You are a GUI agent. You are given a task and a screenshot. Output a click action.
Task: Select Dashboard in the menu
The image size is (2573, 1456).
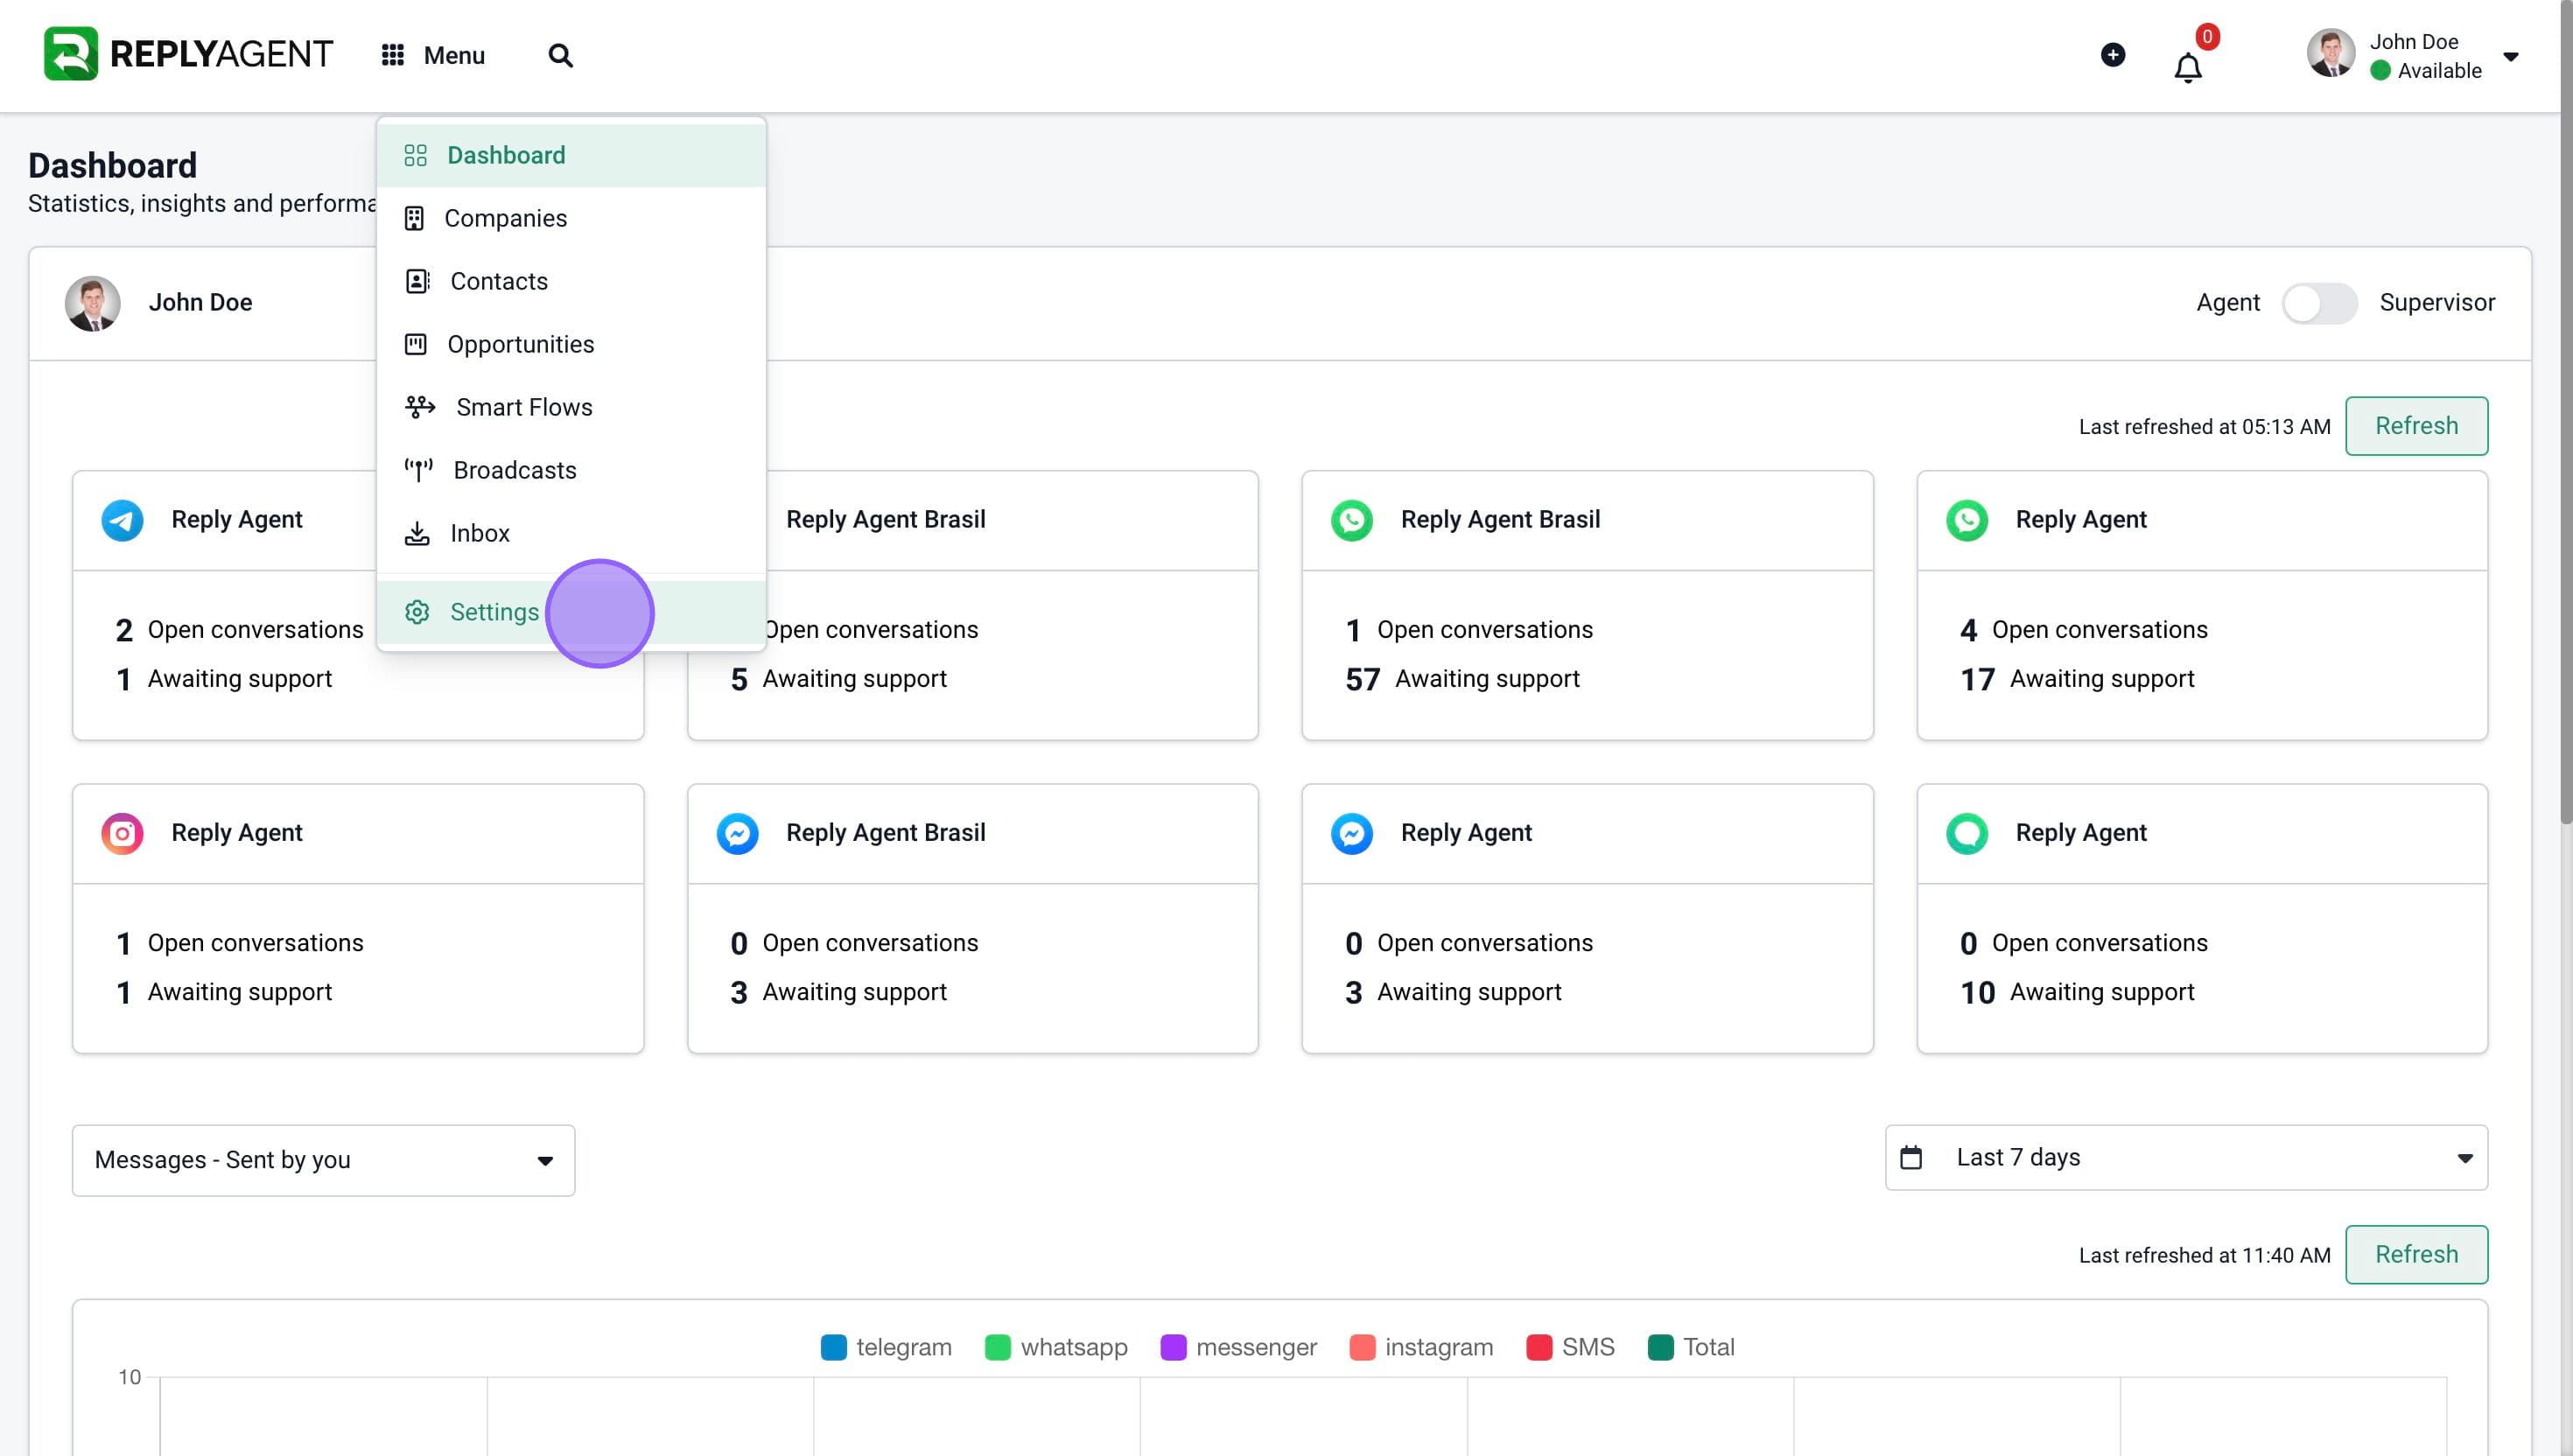(x=571, y=155)
